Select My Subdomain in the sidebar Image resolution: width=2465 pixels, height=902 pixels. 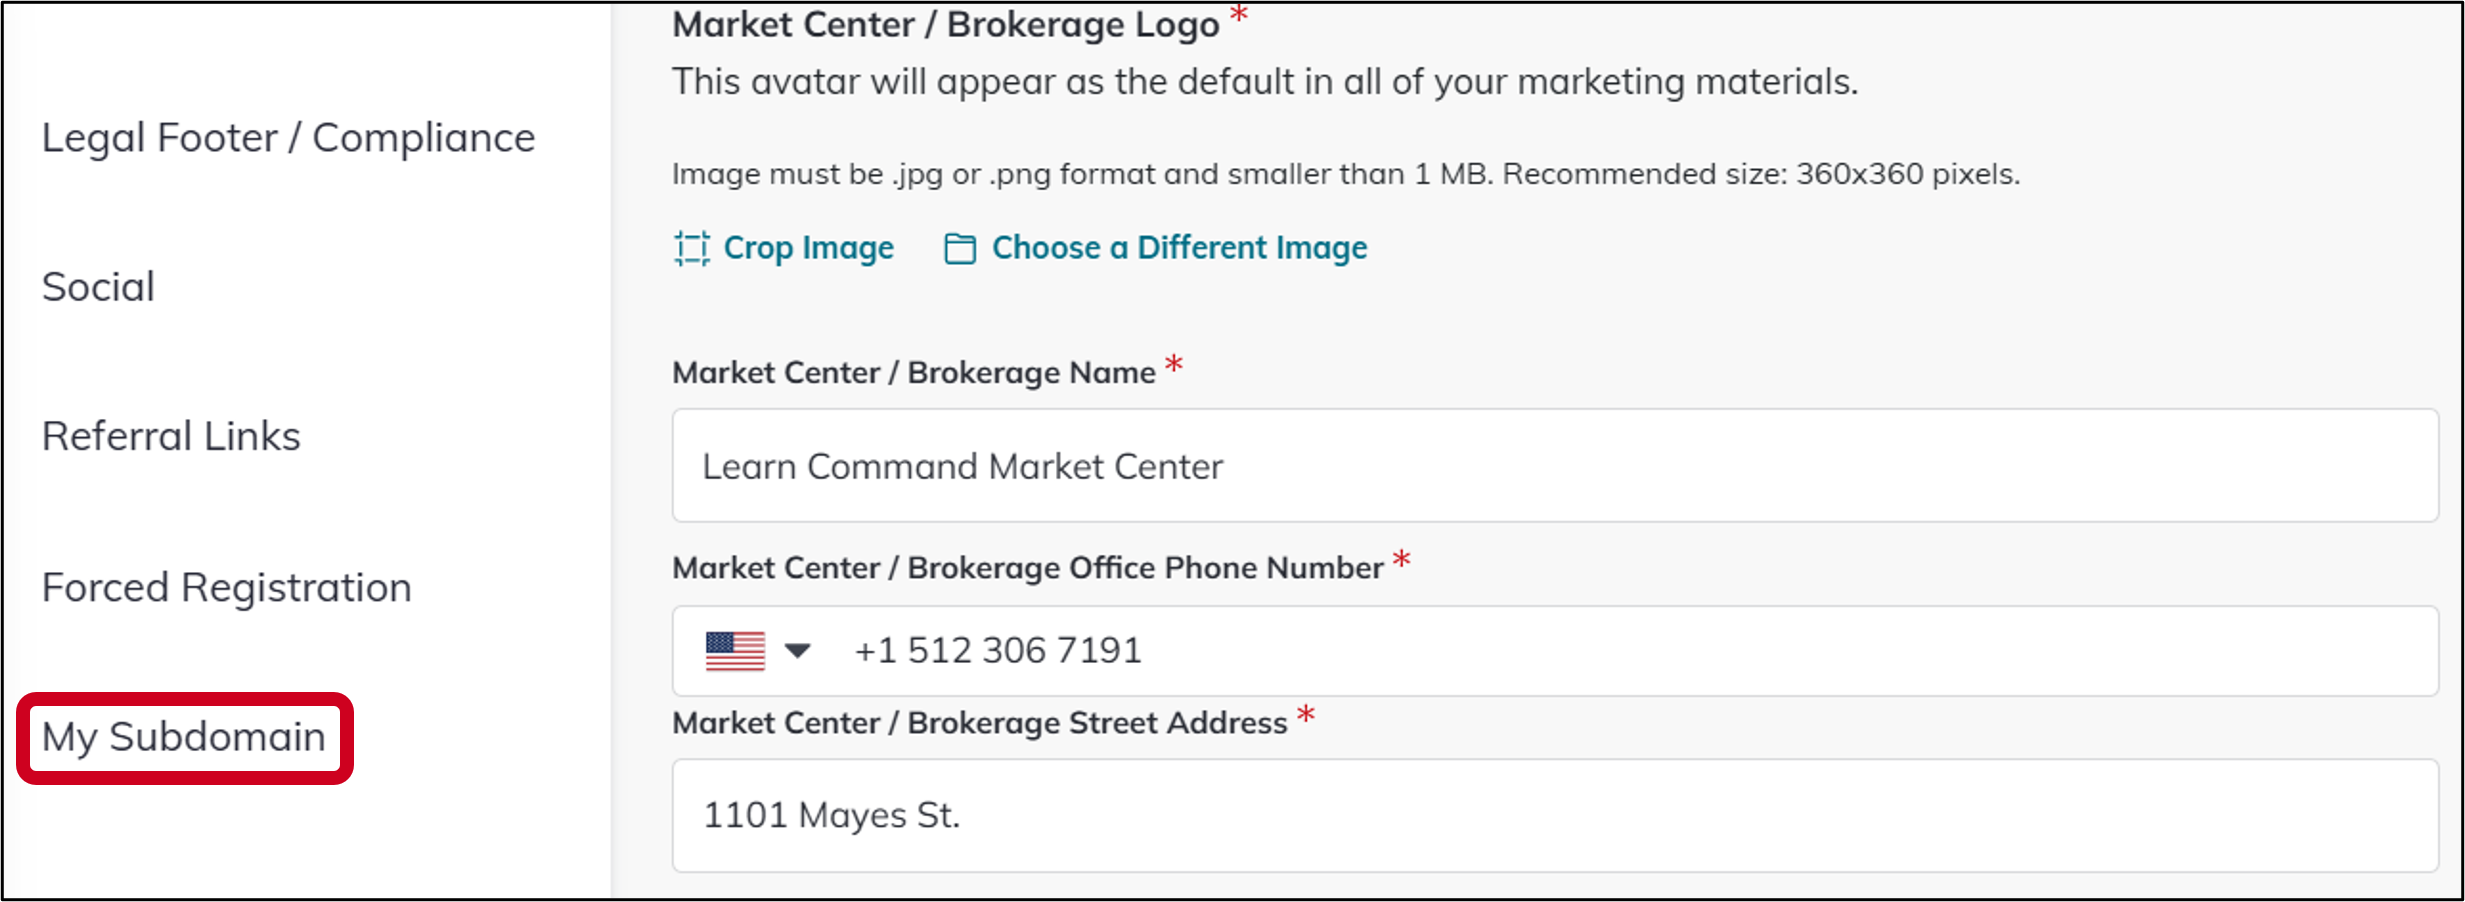click(184, 738)
